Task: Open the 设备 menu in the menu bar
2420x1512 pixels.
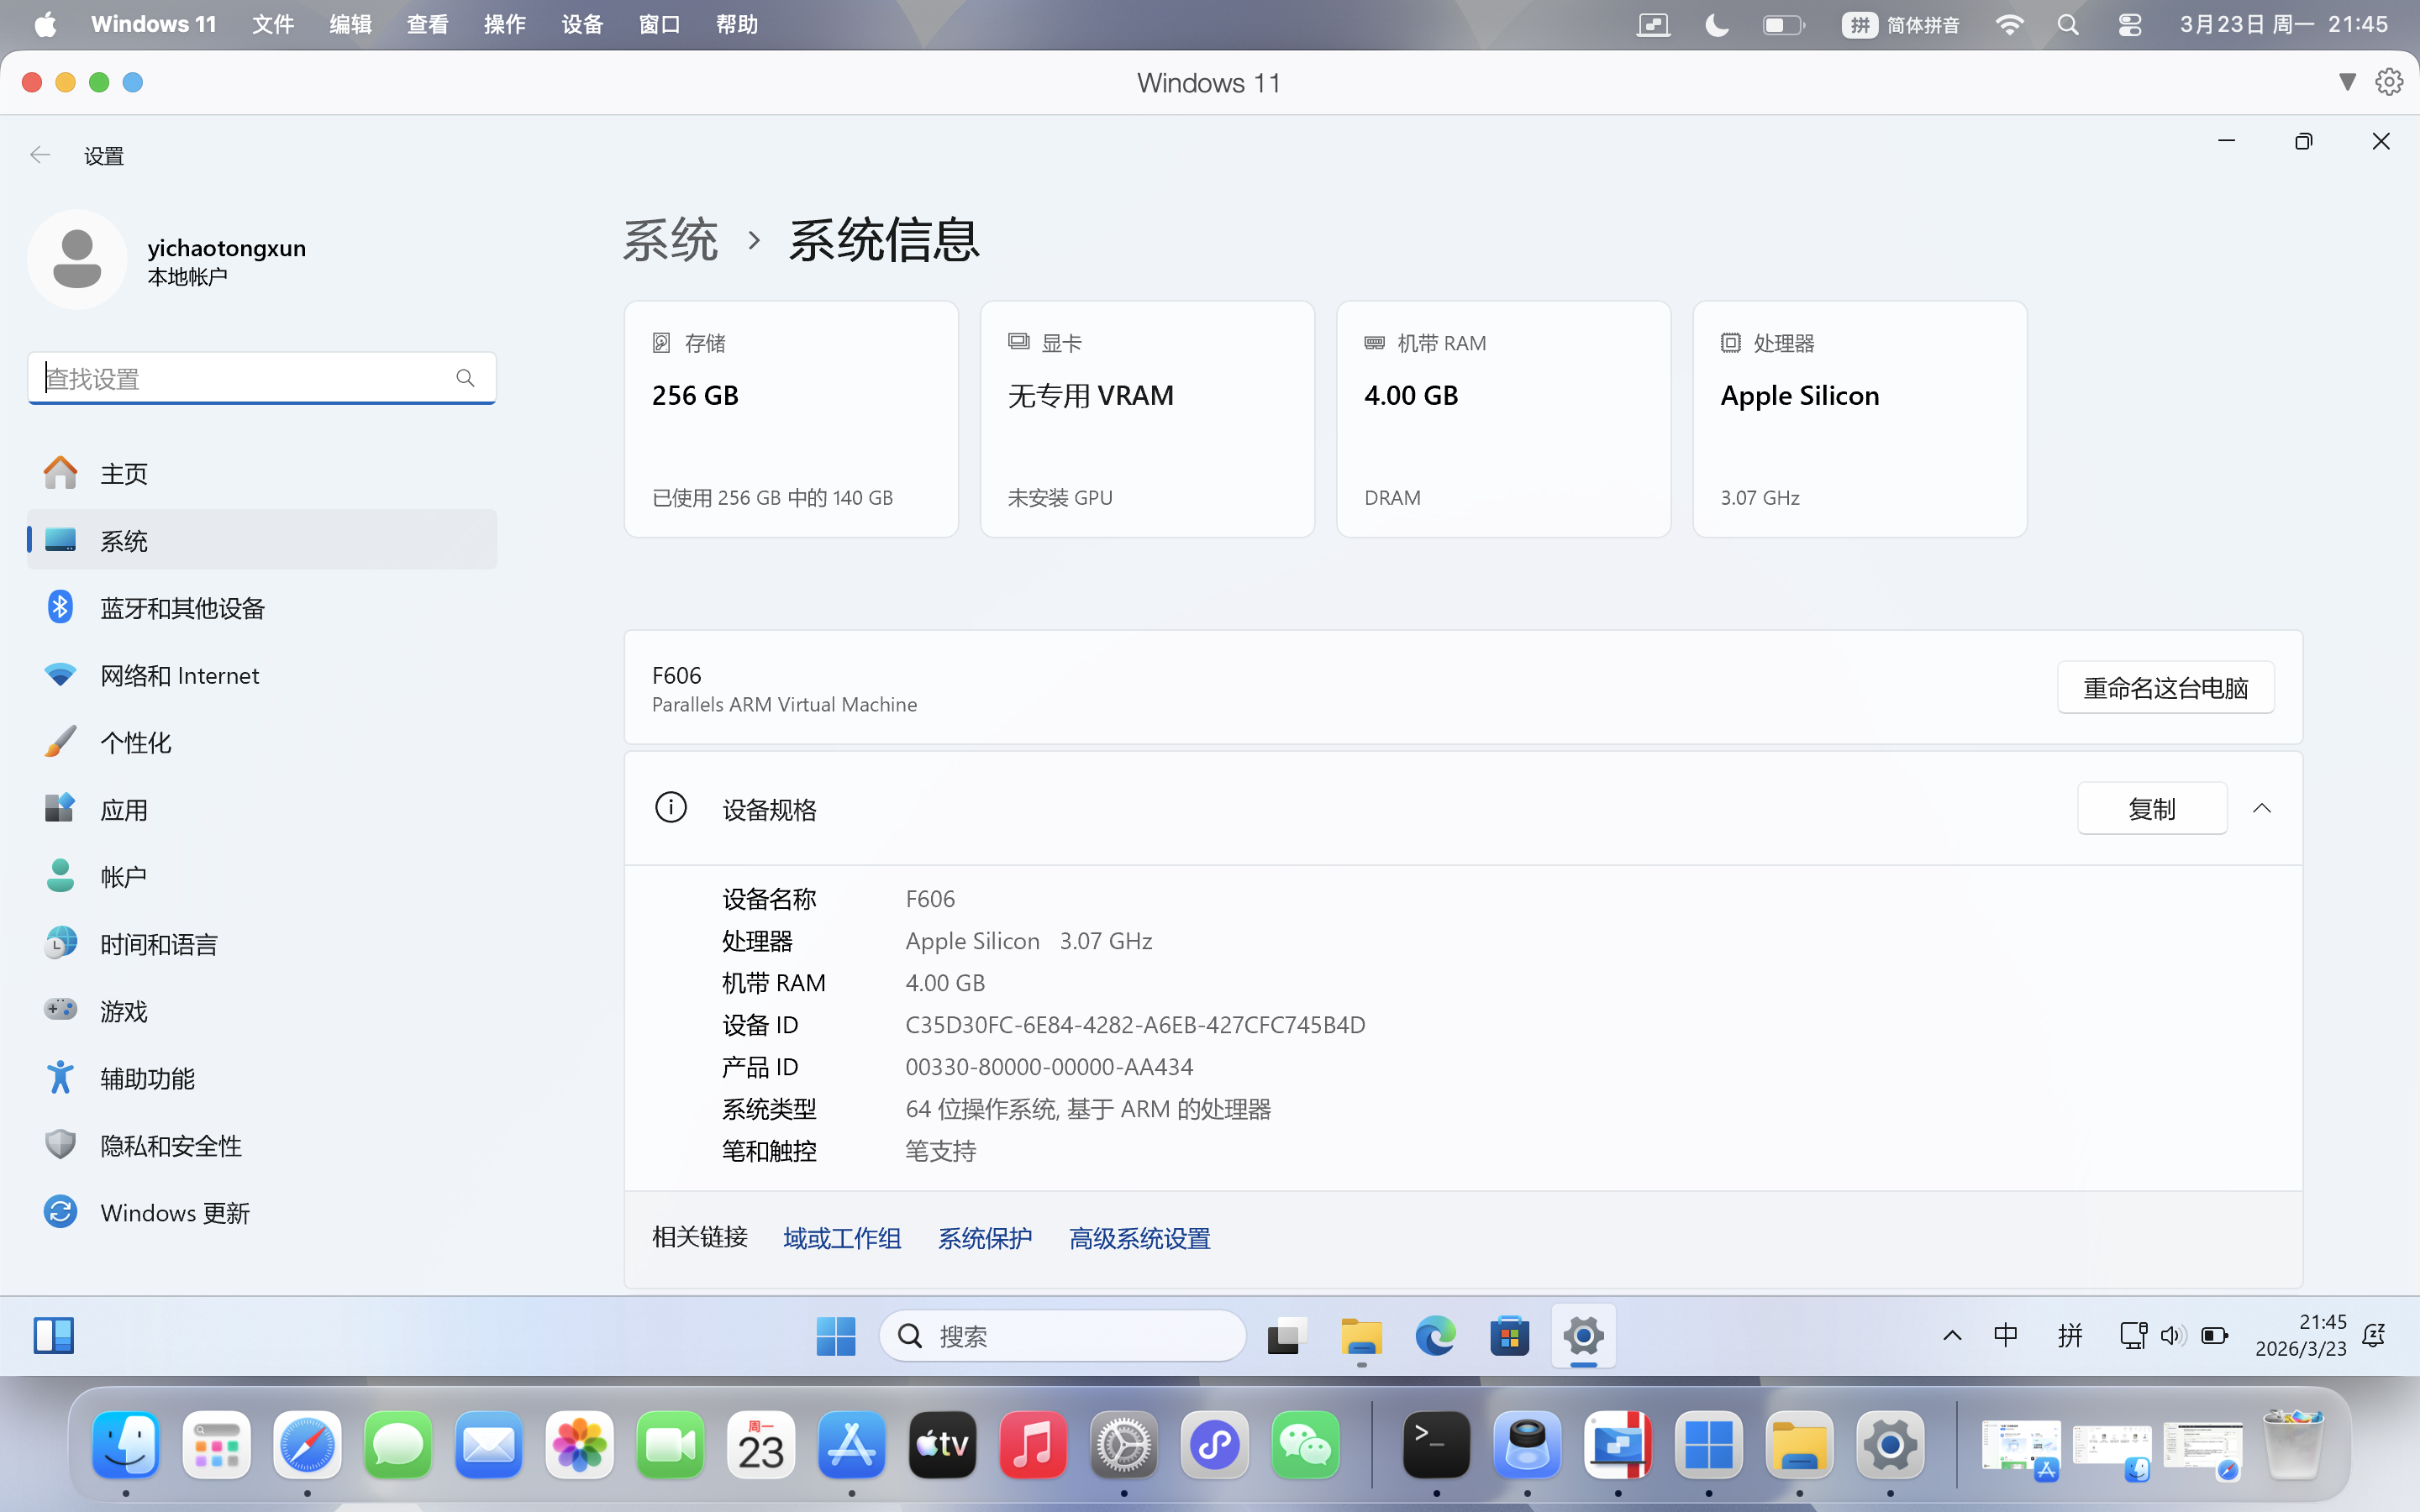Action: (583, 24)
